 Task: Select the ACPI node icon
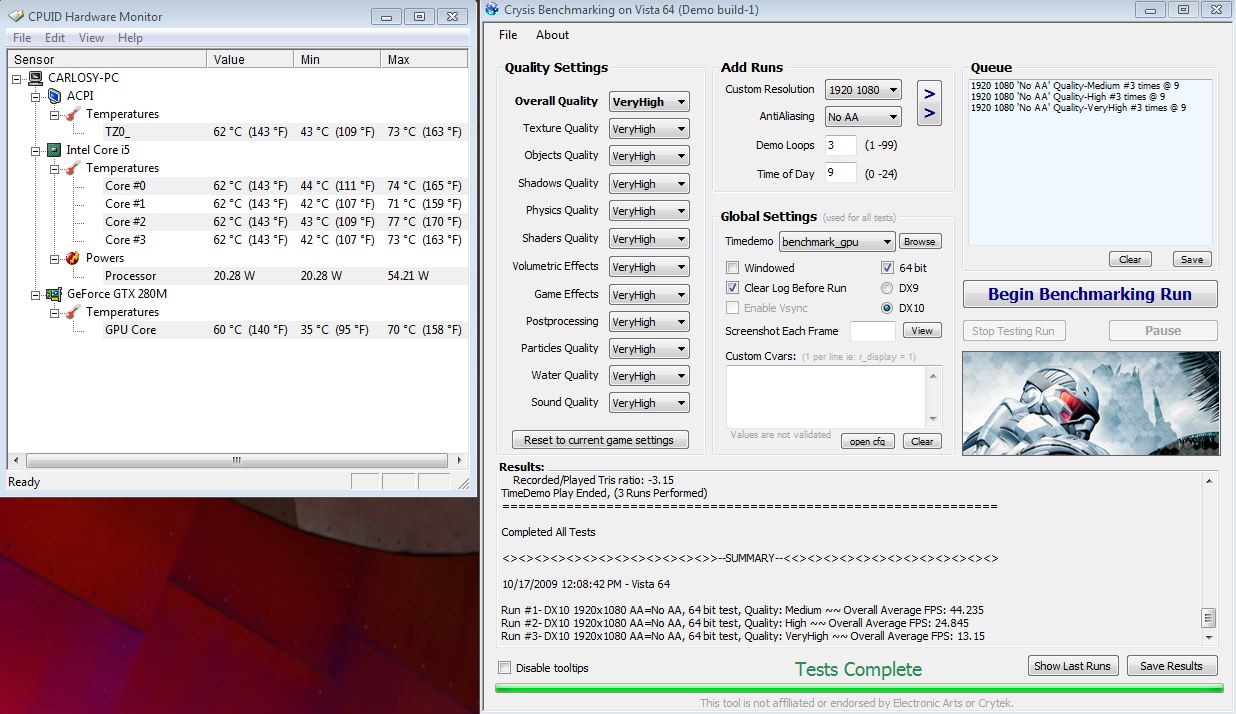click(x=55, y=96)
